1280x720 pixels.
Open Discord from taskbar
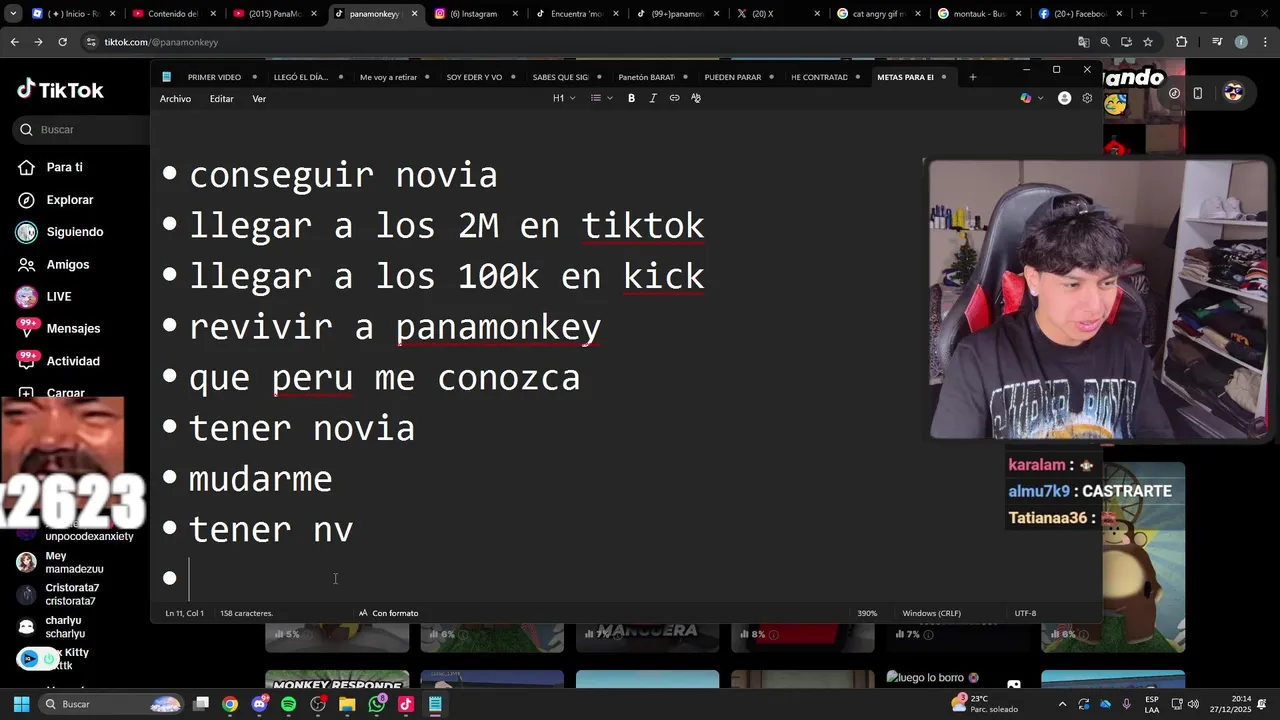[260, 704]
